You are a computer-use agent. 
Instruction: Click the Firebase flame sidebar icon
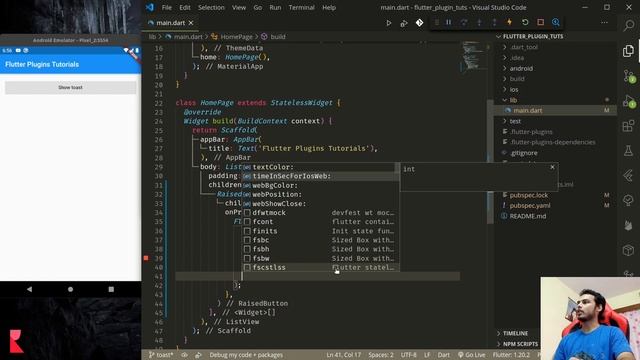click(629, 225)
